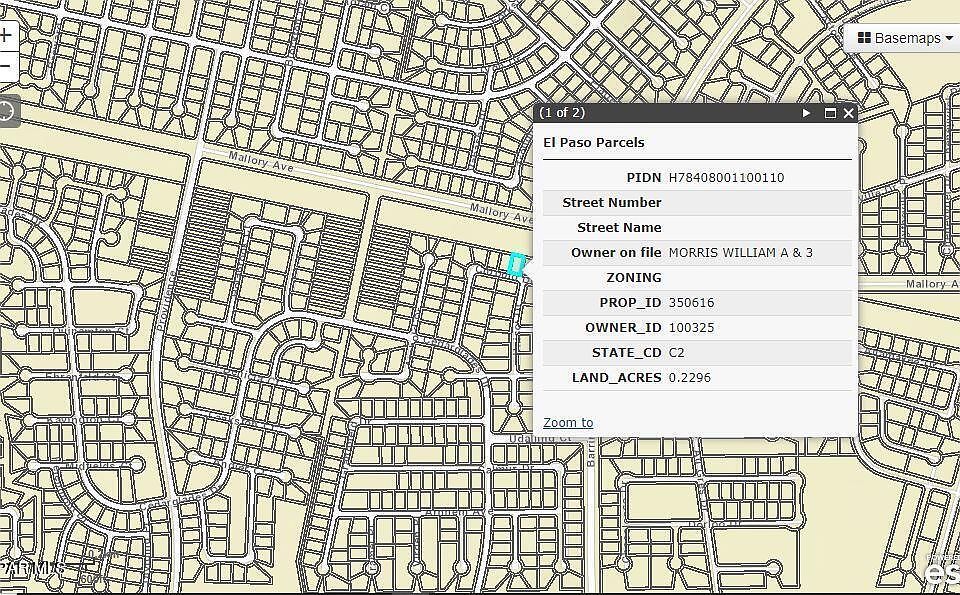960x595 pixels.
Task: Click the Zoom to link
Action: 568,422
